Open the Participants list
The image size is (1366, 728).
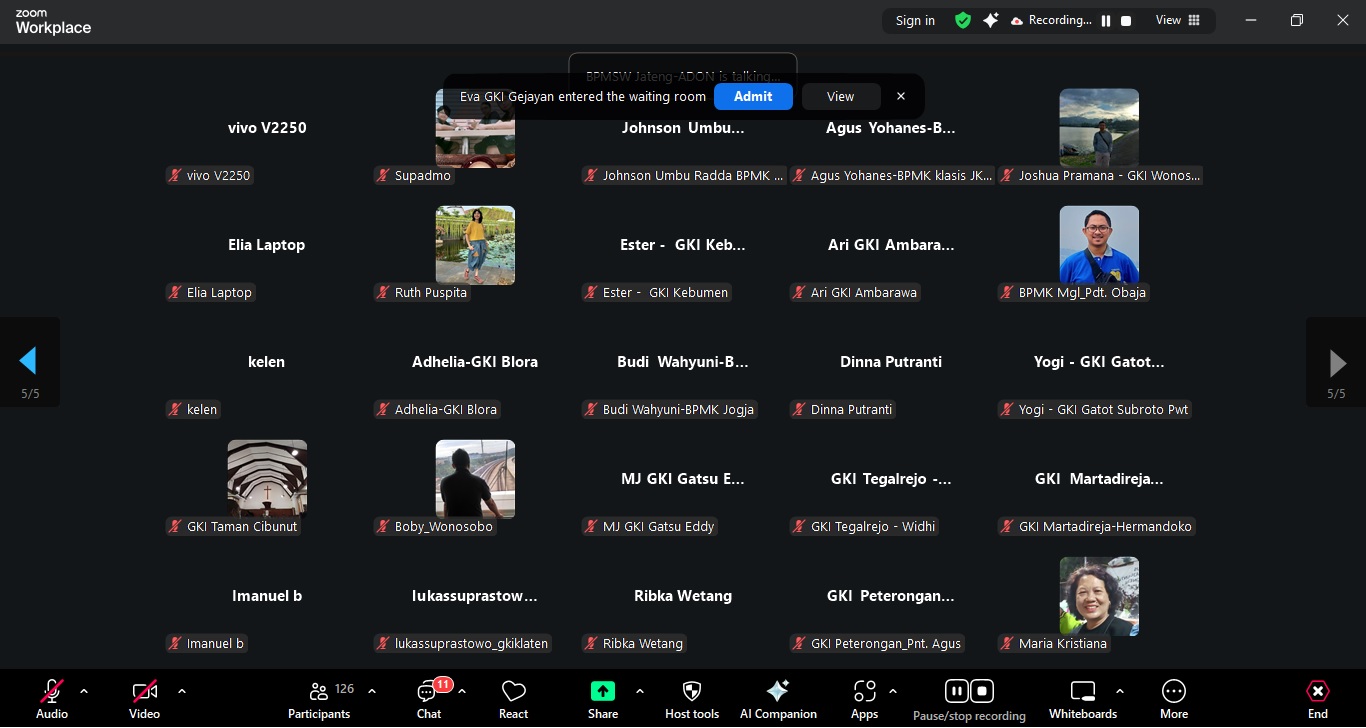(319, 692)
